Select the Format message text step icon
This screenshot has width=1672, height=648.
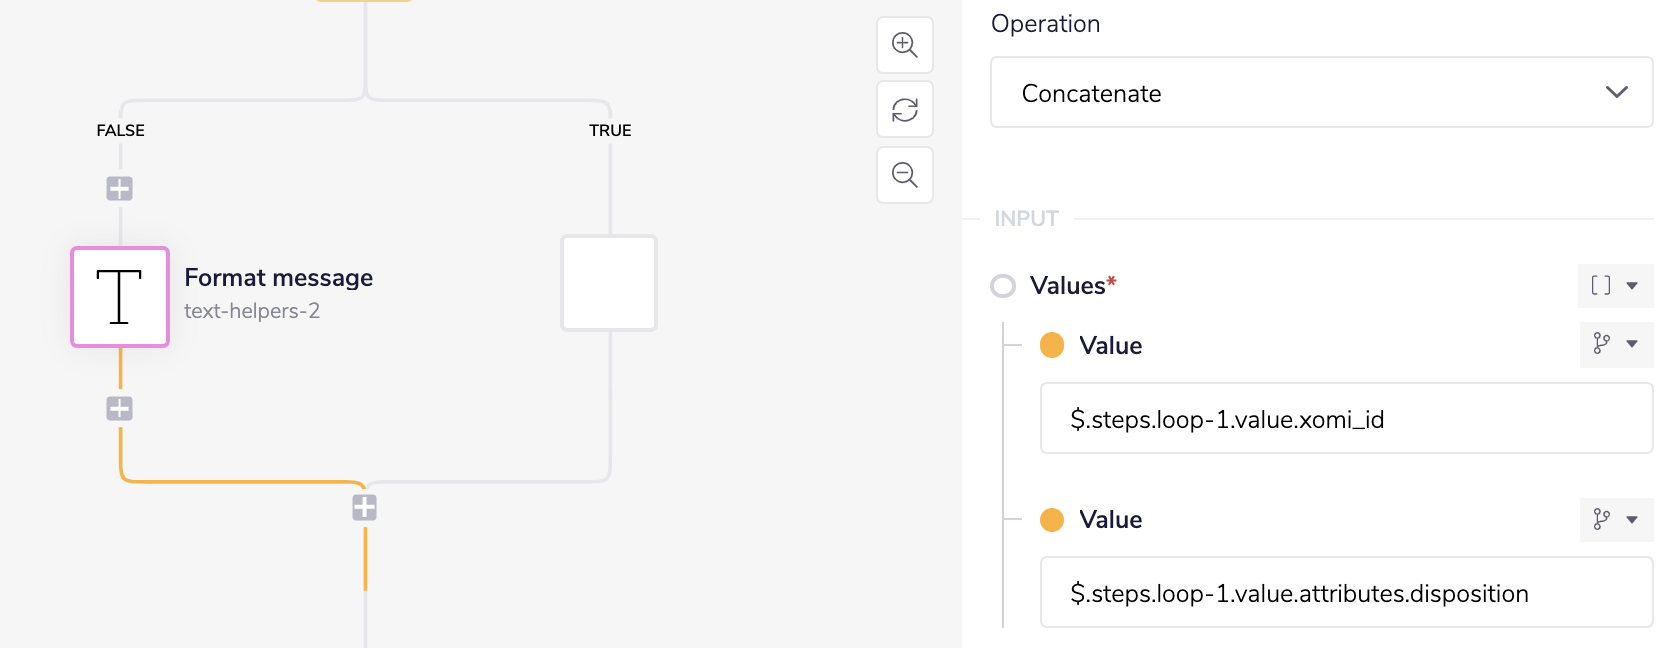(120, 297)
